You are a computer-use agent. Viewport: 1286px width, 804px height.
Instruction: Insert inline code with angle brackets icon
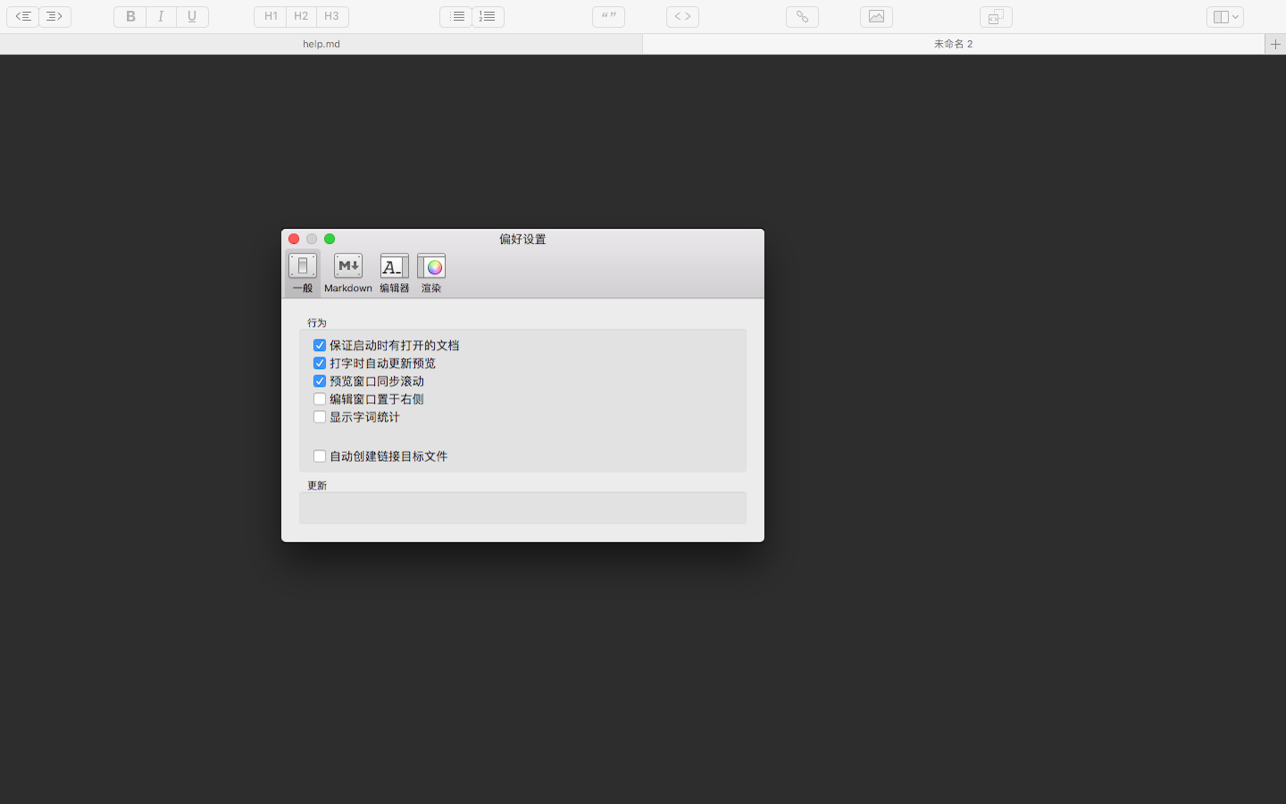coord(683,16)
